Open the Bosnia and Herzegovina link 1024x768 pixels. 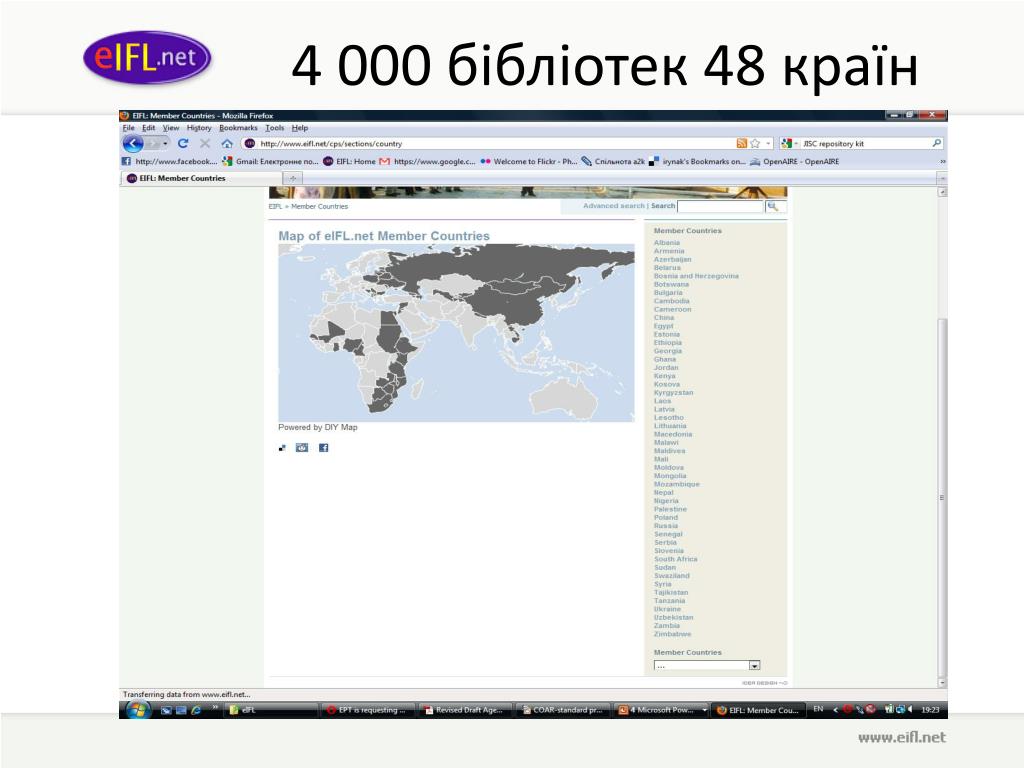[696, 276]
